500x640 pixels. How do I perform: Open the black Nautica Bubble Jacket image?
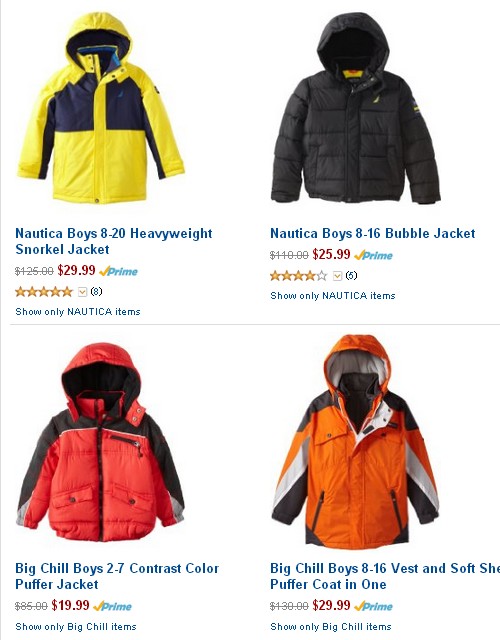click(x=355, y=108)
